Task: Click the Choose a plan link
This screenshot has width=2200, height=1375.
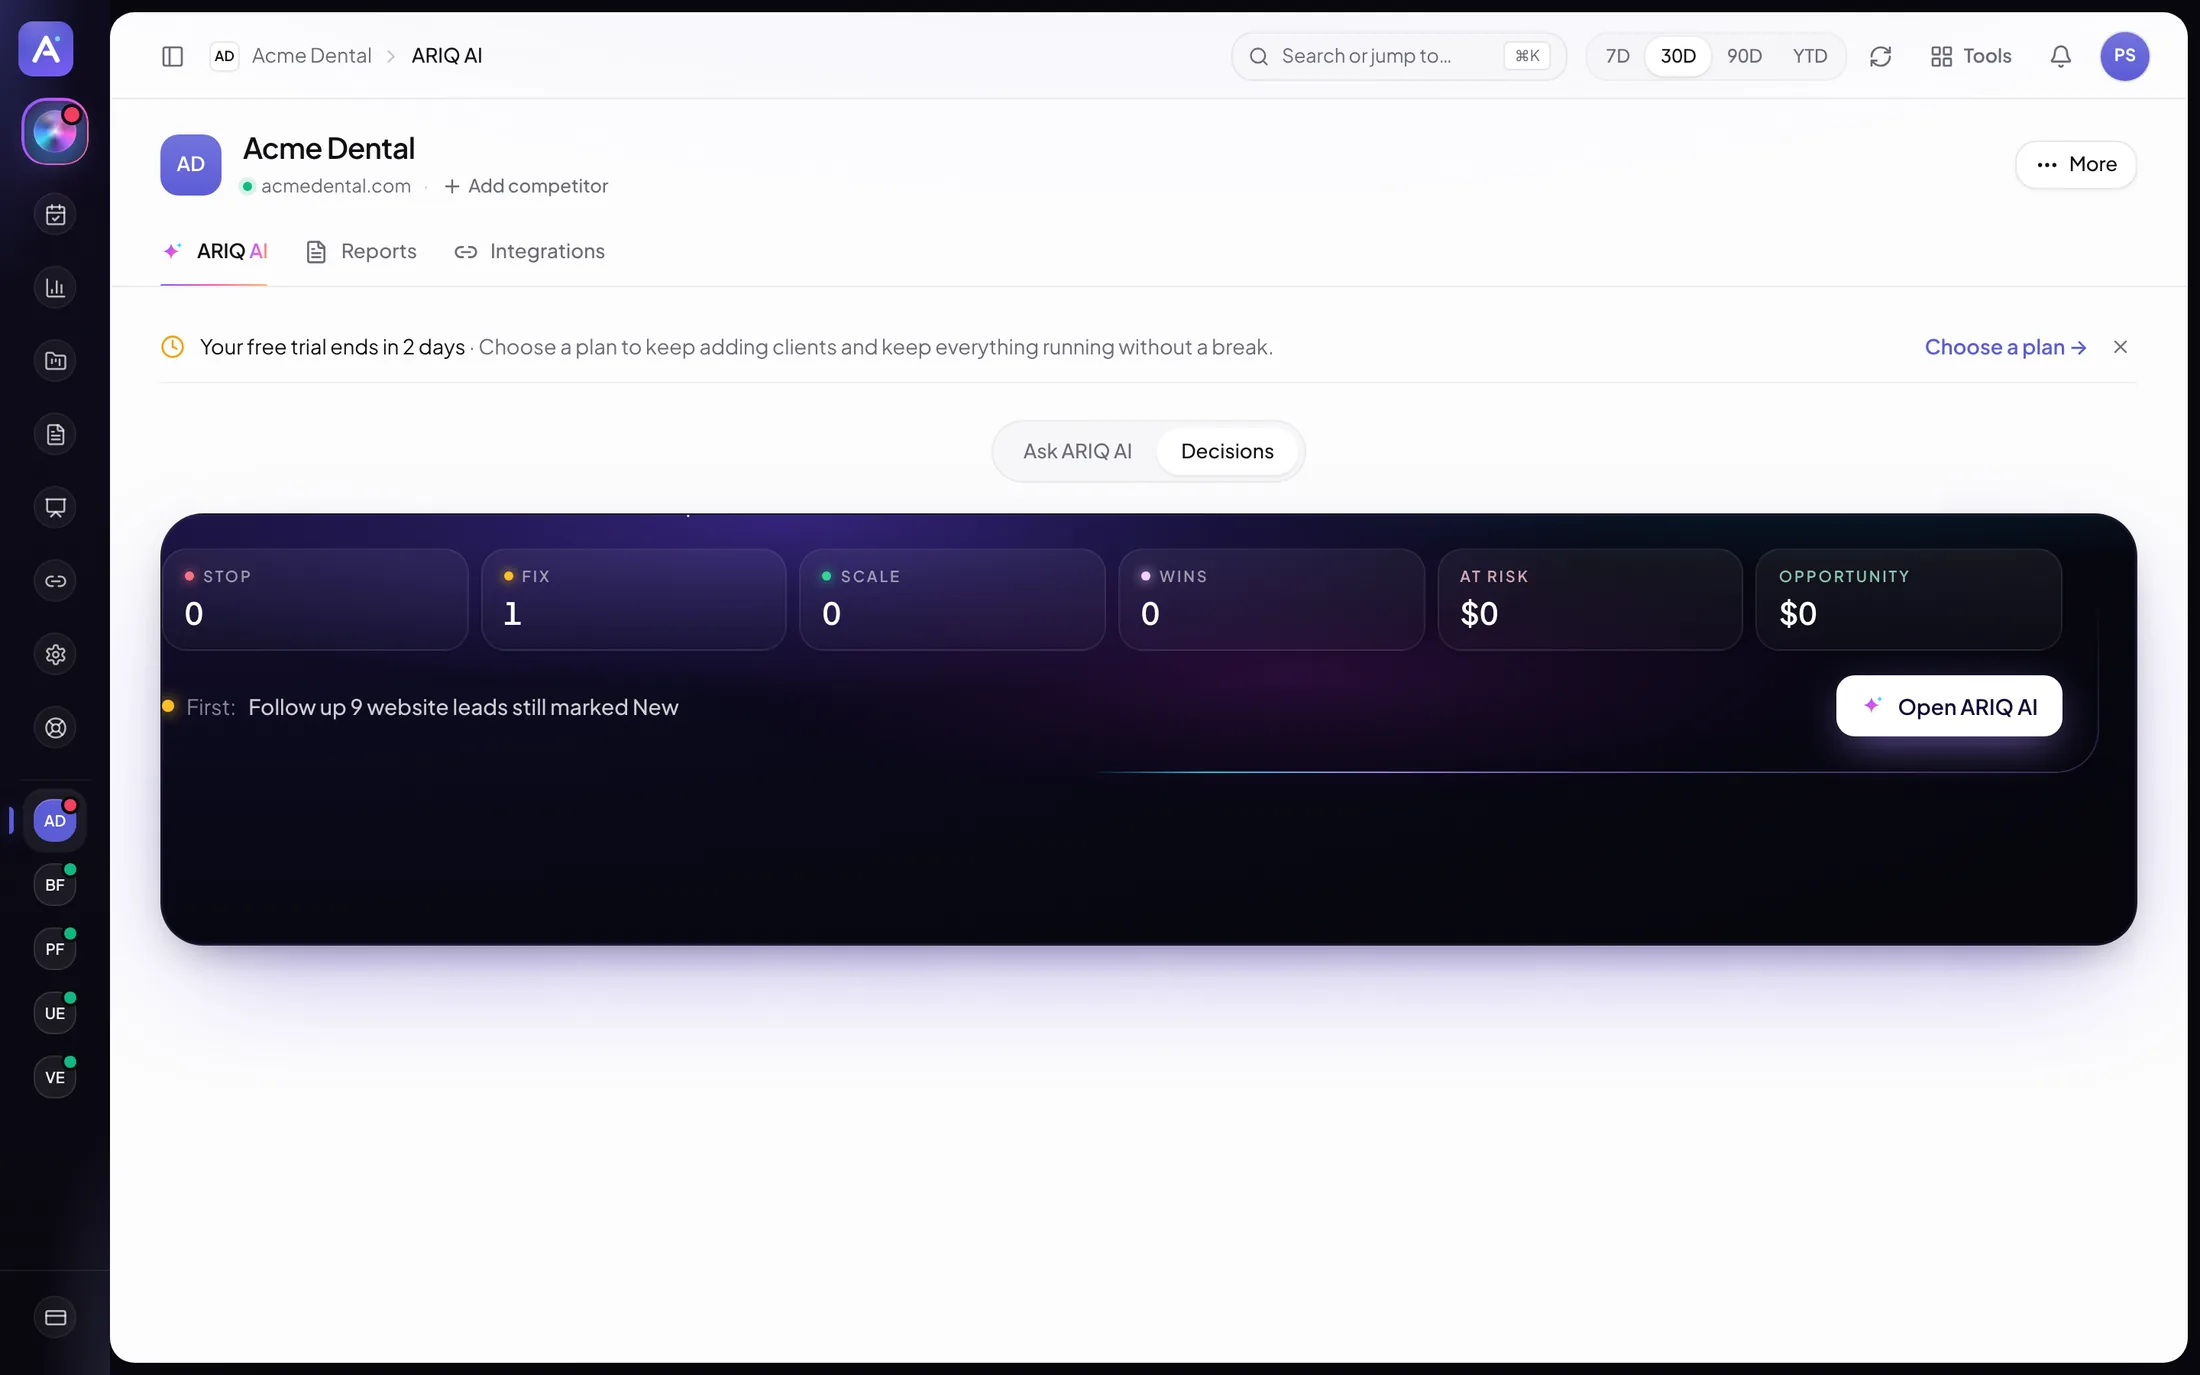Action: [x=2005, y=347]
